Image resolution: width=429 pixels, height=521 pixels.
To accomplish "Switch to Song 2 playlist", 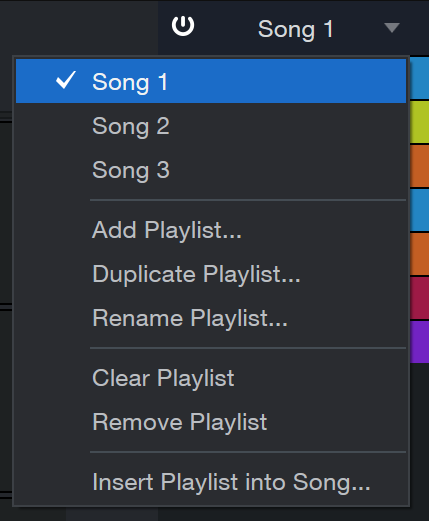I will pyautogui.click(x=211, y=126).
